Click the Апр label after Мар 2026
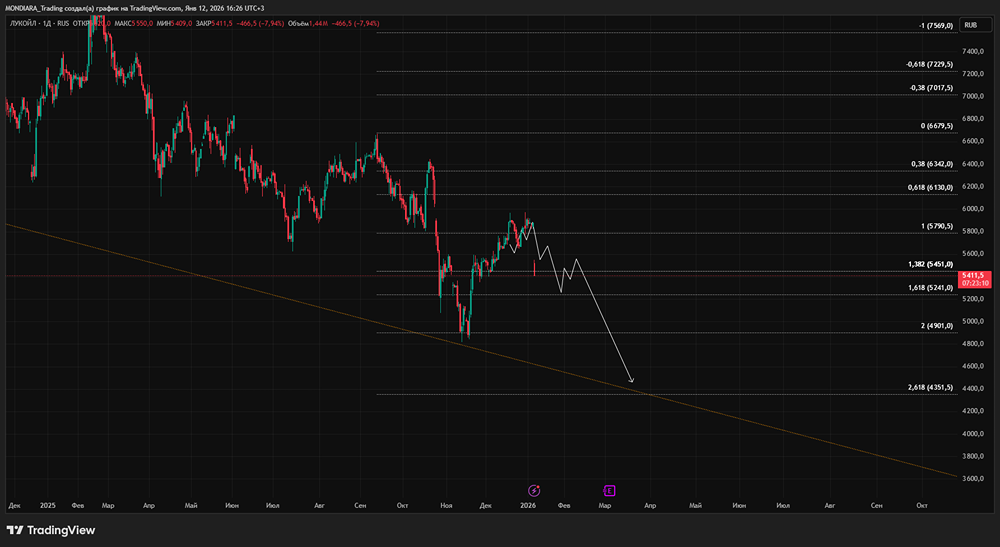Screen dimensions: 1000x547 point(650,506)
